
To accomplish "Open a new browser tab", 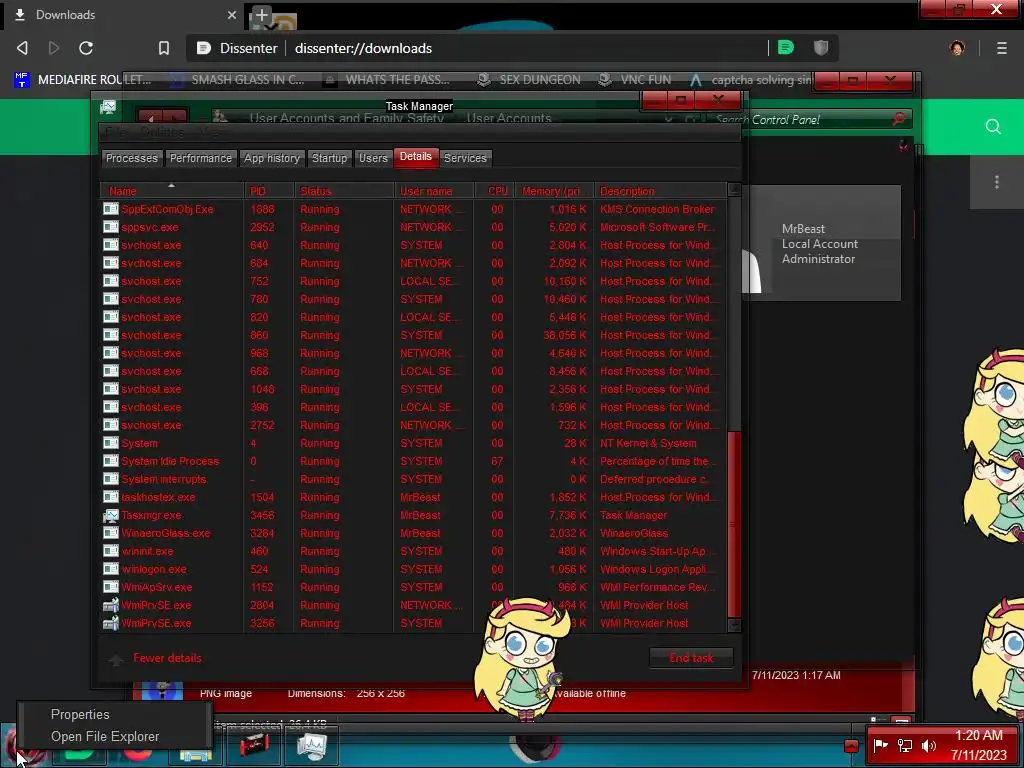I will click(261, 14).
